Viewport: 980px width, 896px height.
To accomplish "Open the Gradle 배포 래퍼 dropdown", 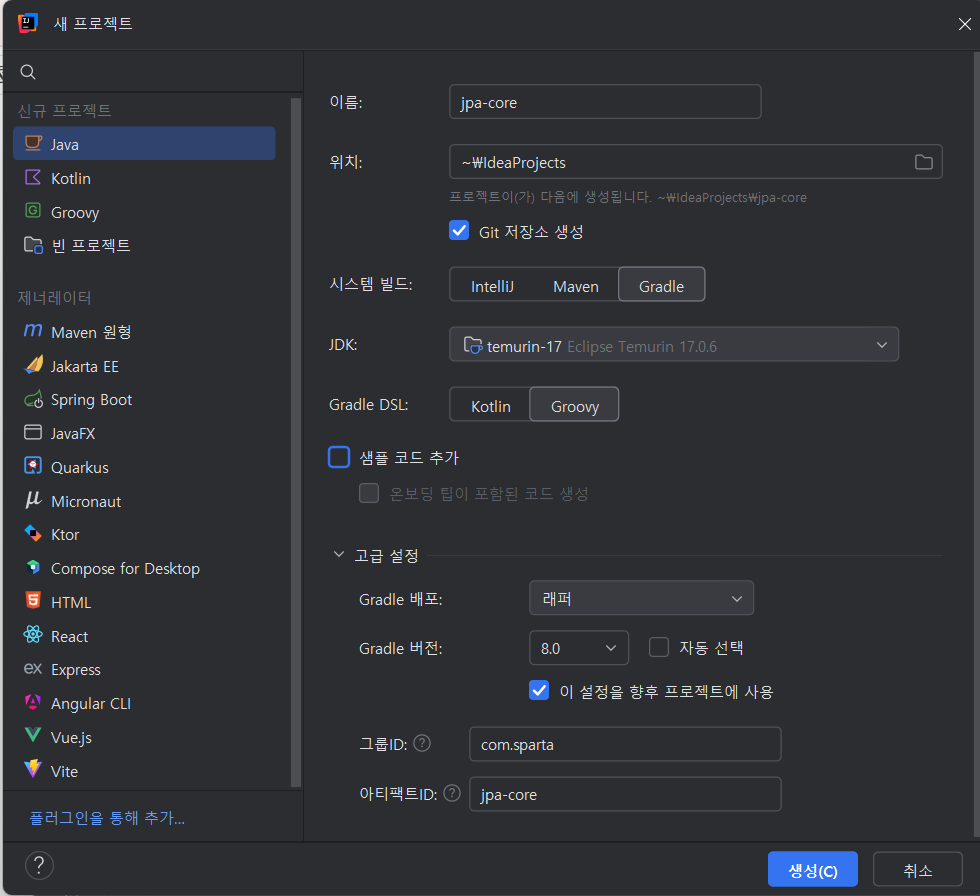I will click(641, 598).
